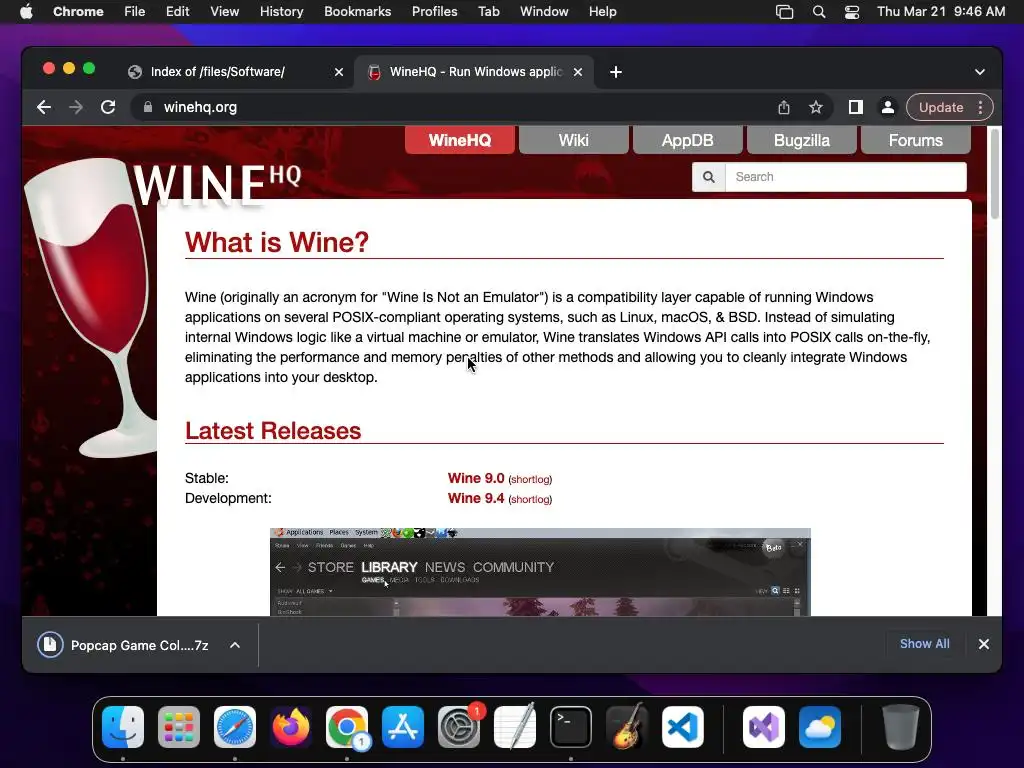
Task: Open shortlog next to Wine 9.0
Action: point(530,479)
